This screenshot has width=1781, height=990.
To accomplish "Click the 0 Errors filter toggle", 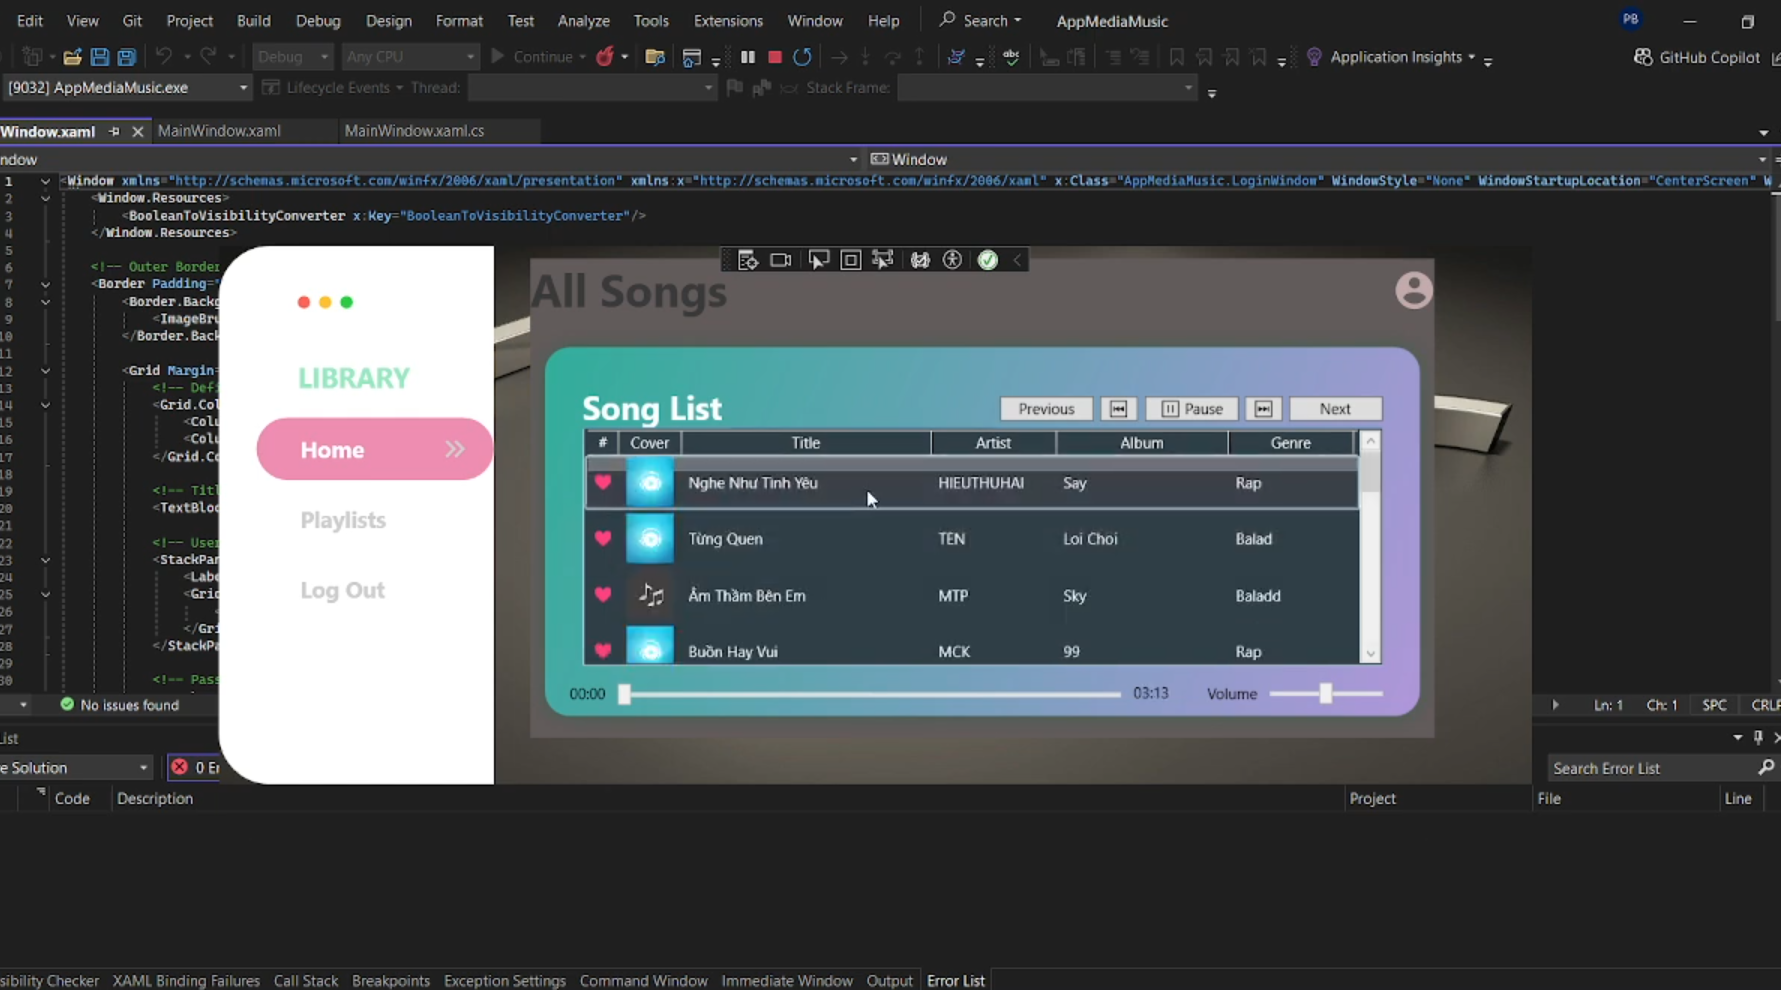I will pyautogui.click(x=195, y=767).
